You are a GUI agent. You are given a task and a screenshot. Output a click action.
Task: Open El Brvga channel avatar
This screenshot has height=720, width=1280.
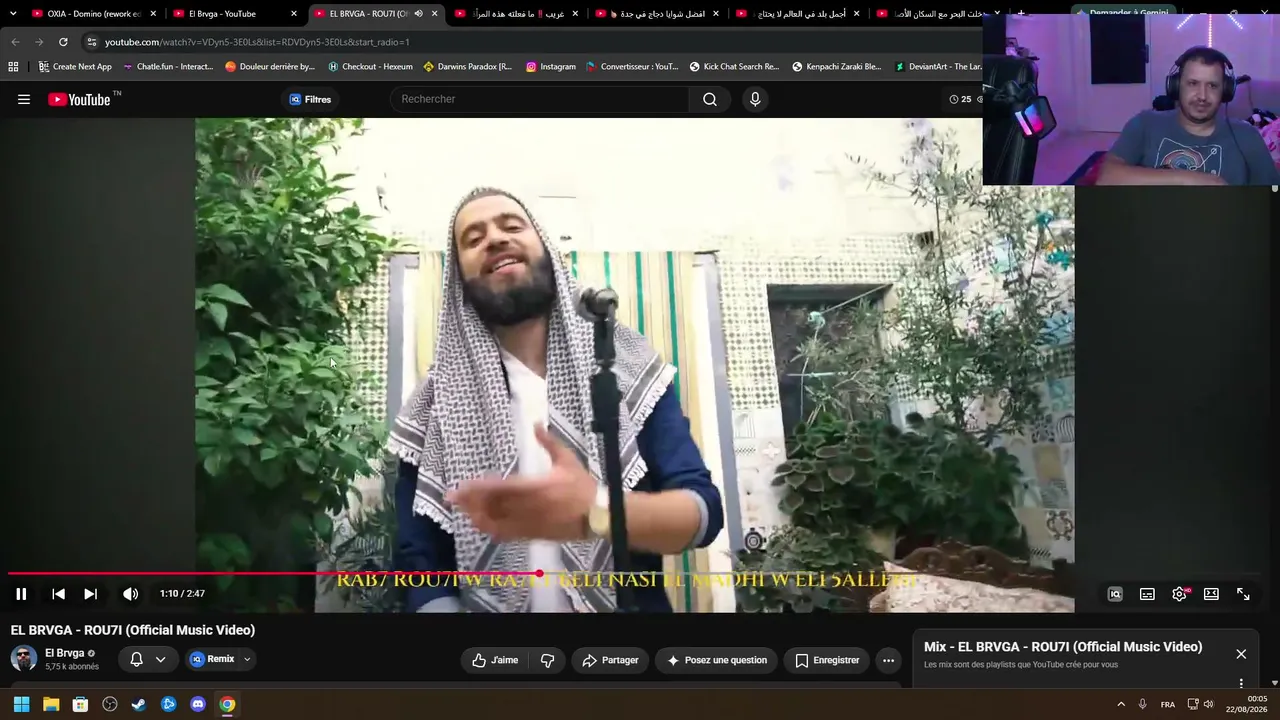point(24,658)
